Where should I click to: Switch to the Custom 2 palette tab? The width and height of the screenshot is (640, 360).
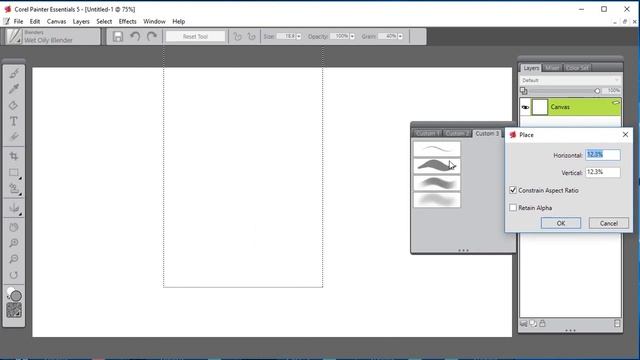[457, 133]
